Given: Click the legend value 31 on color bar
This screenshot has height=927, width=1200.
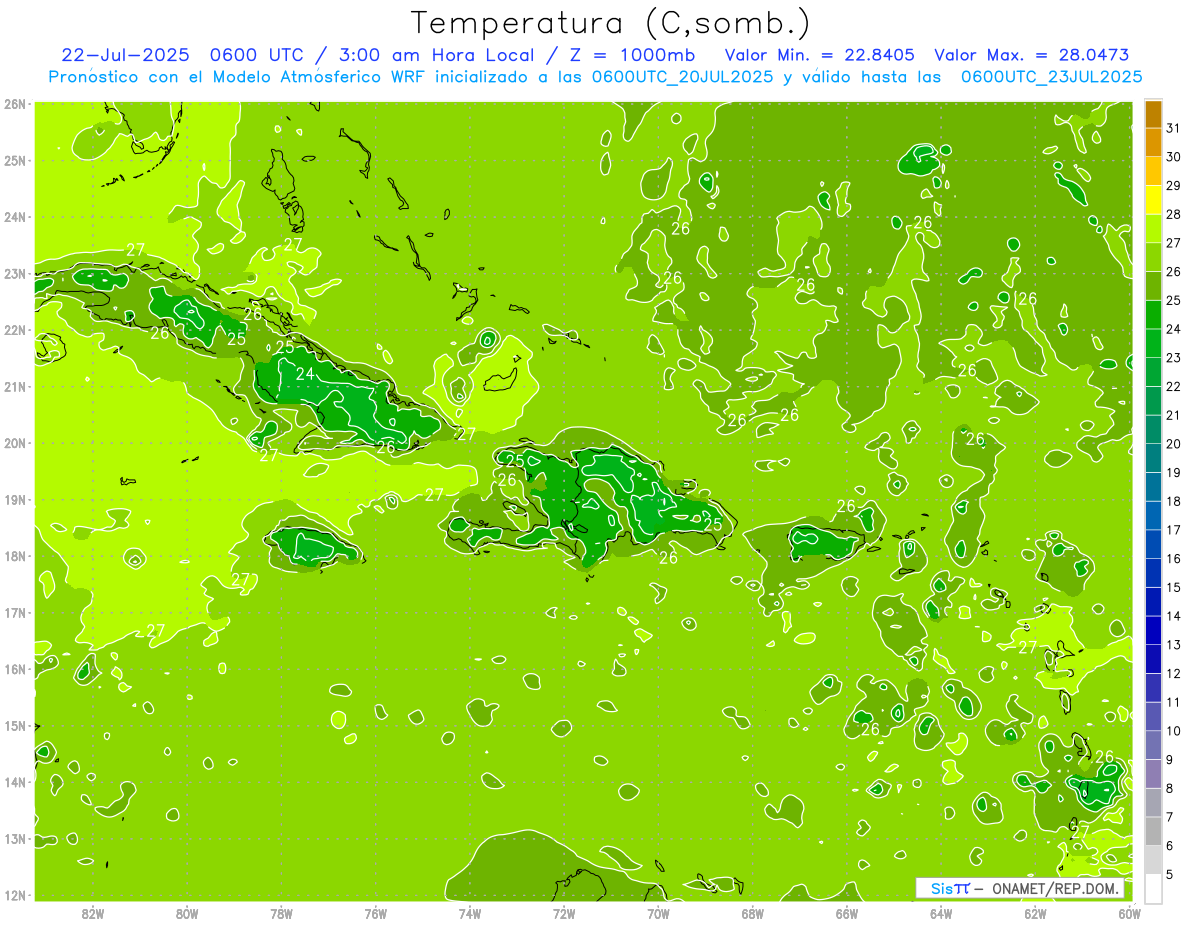Looking at the screenshot, I should (x=1174, y=128).
